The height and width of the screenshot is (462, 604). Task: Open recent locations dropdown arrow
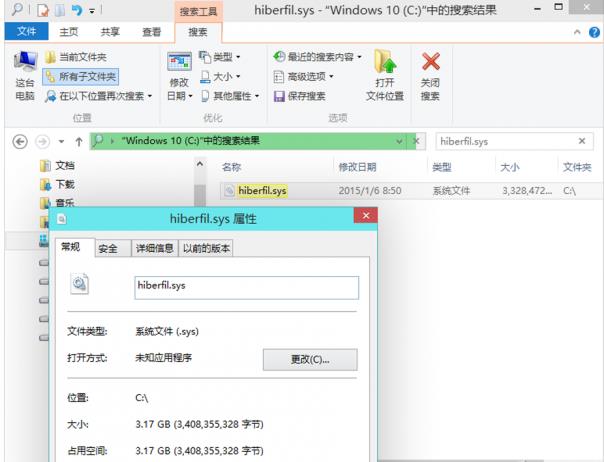point(61,141)
